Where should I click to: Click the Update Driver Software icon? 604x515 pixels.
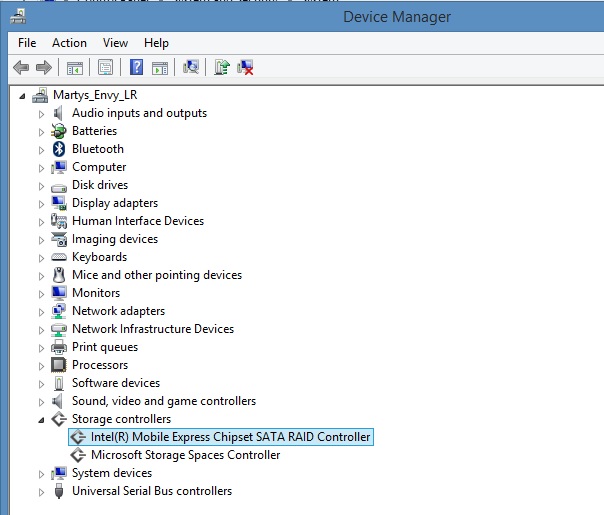pos(222,67)
